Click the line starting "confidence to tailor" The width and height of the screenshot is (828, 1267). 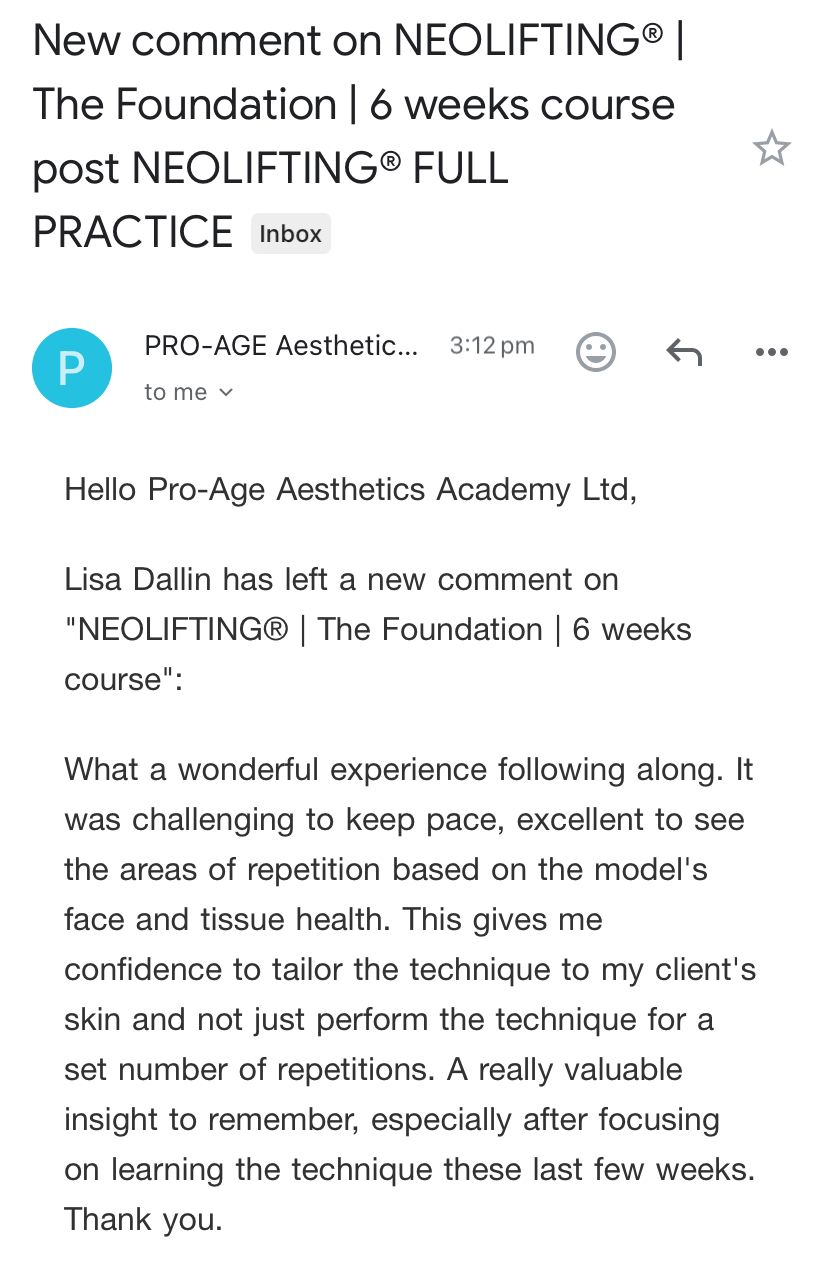pyautogui.click(x=409, y=970)
